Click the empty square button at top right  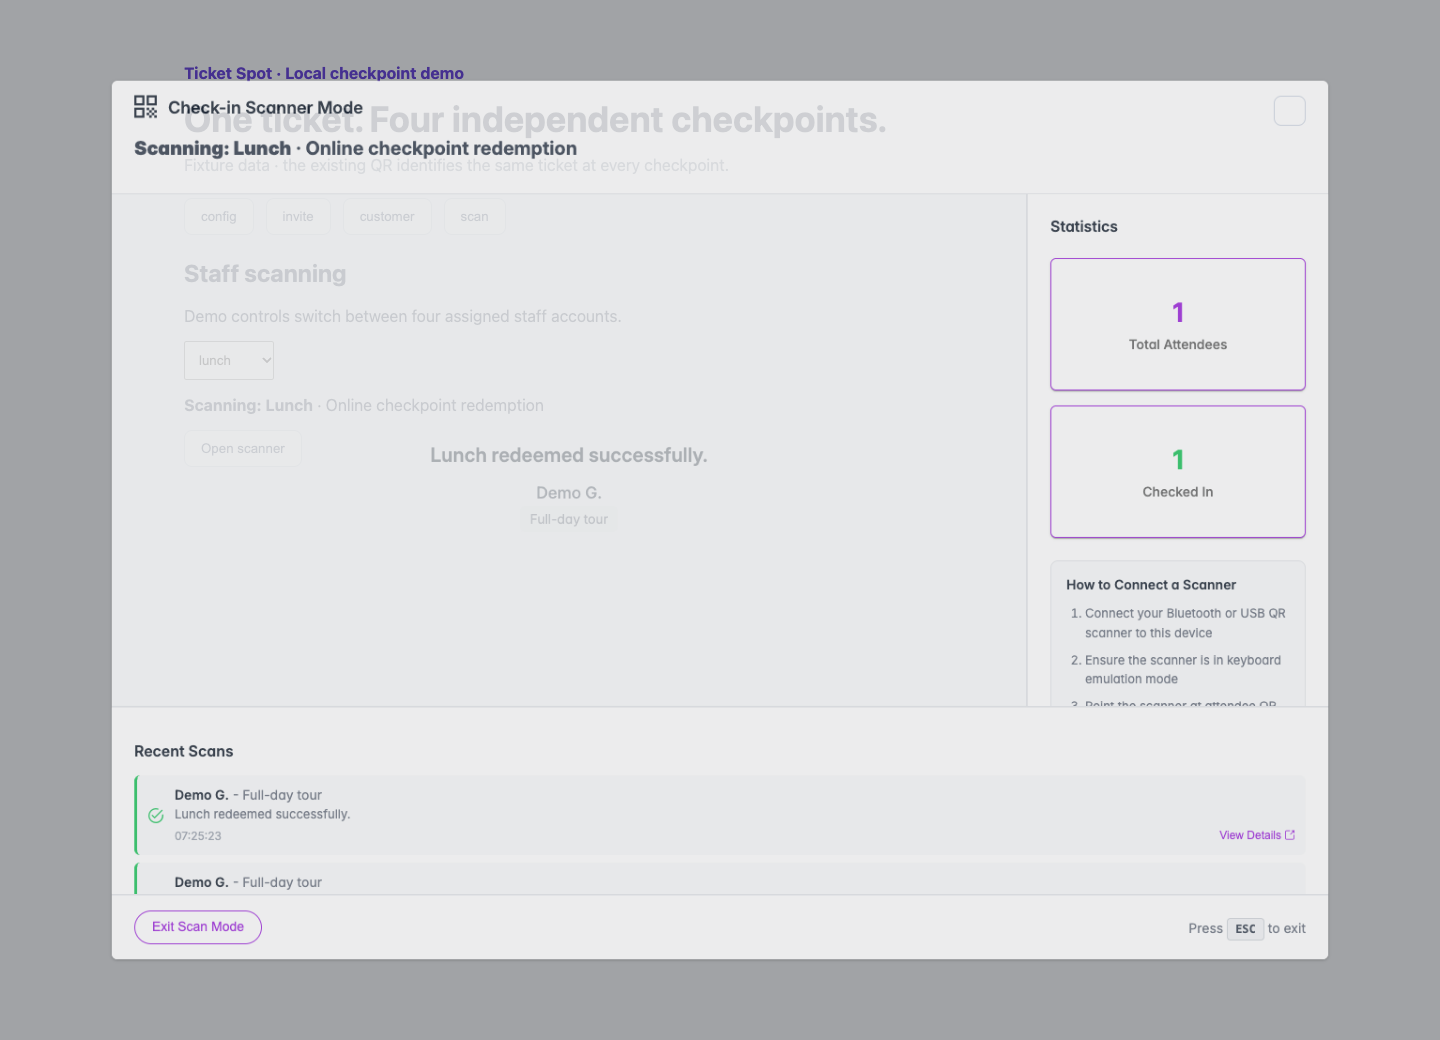click(1290, 111)
